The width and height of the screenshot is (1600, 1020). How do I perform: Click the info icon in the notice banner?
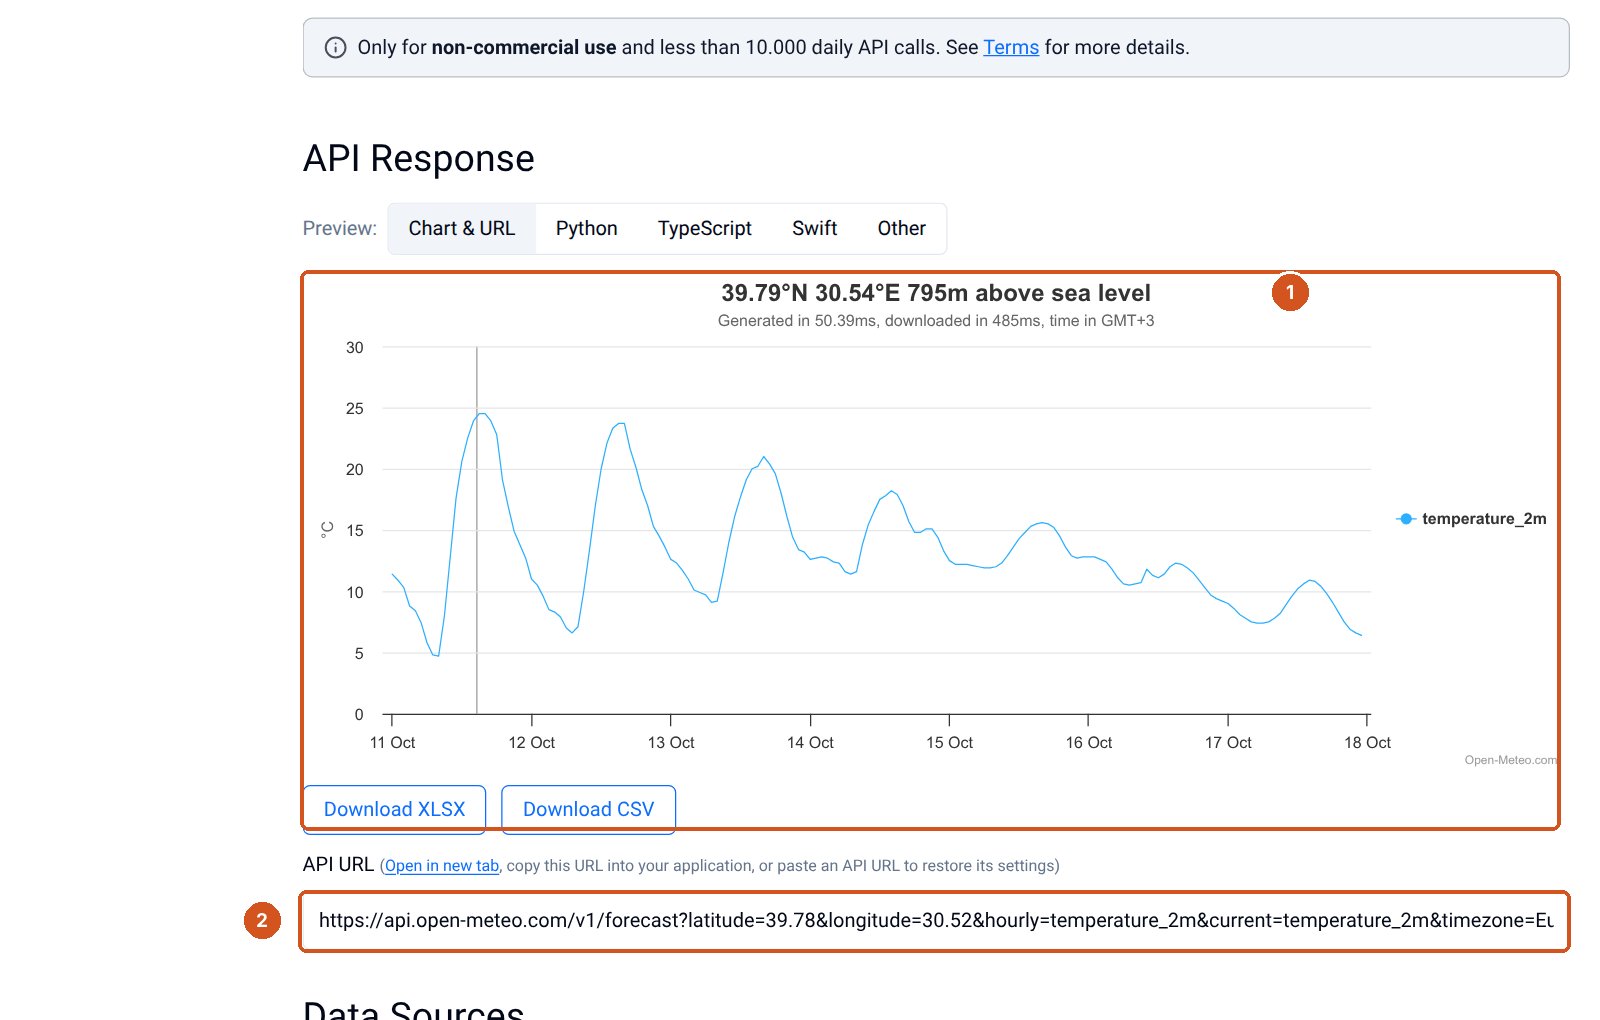[x=336, y=47]
